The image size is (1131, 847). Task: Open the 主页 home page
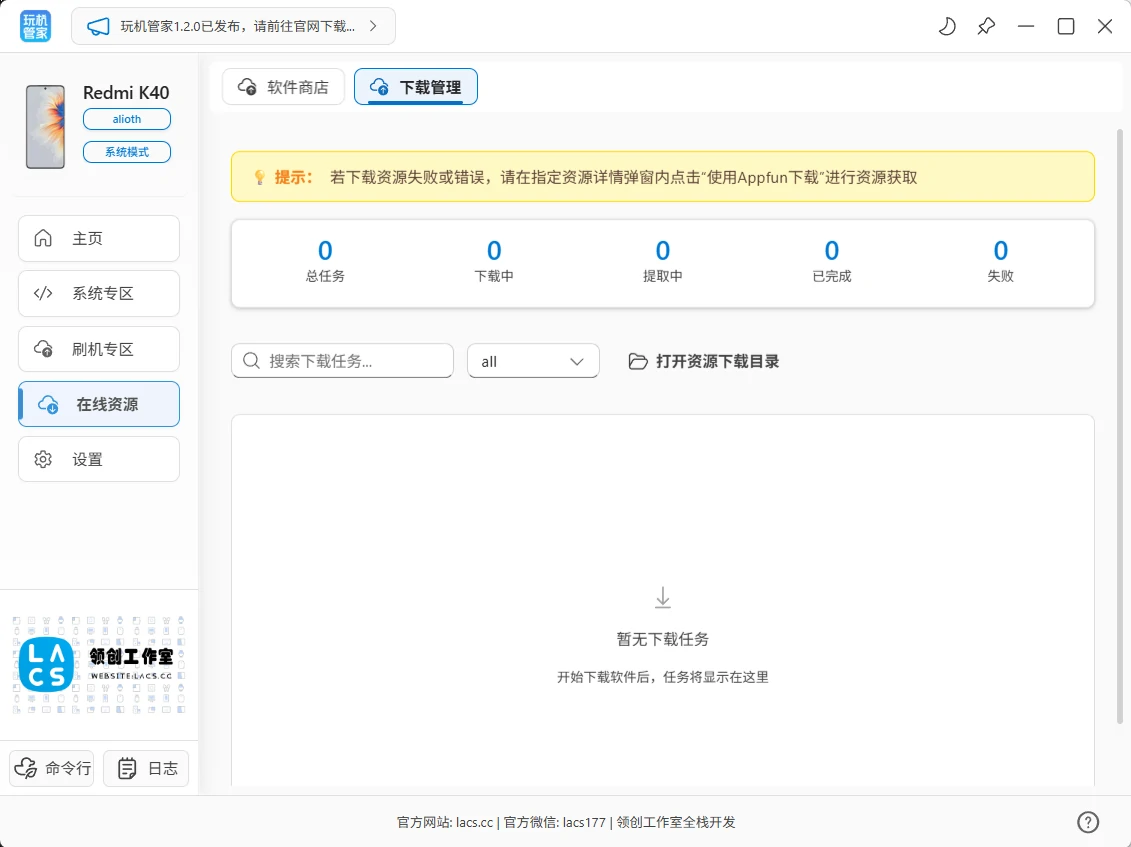click(x=99, y=239)
